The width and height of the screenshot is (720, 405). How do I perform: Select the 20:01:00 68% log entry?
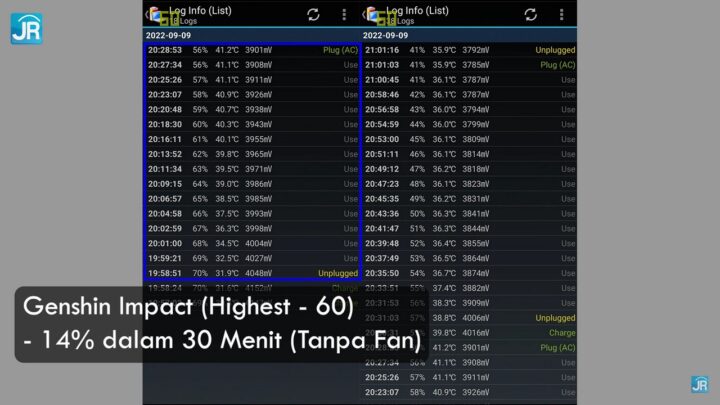click(x=253, y=243)
